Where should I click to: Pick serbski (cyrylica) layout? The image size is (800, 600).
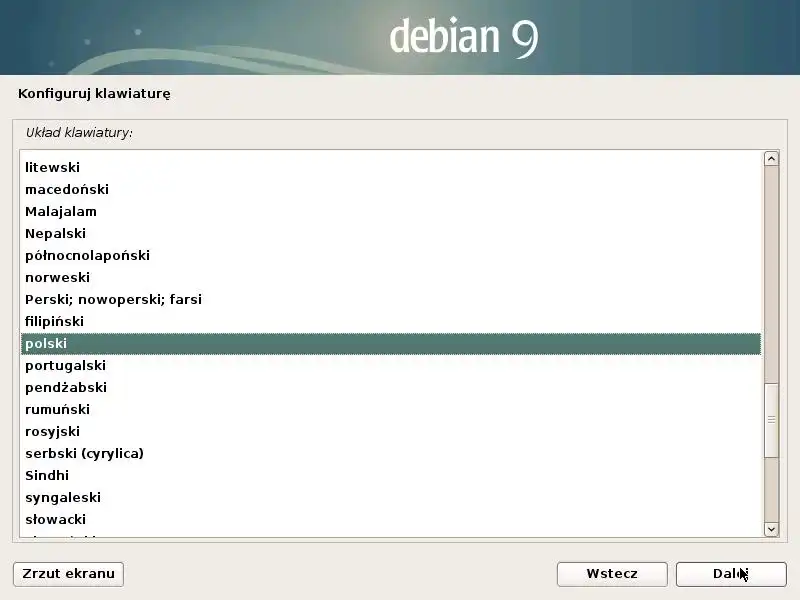391,453
